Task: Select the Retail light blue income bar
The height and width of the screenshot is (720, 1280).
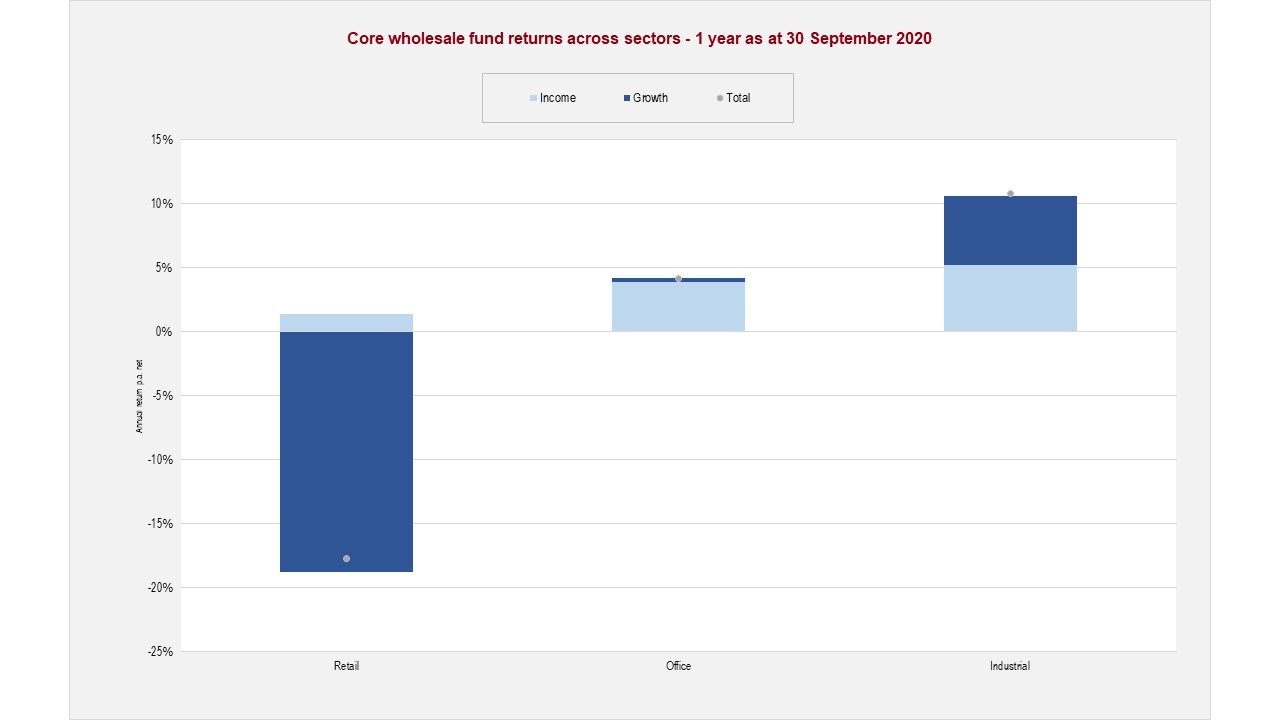Action: [x=346, y=322]
